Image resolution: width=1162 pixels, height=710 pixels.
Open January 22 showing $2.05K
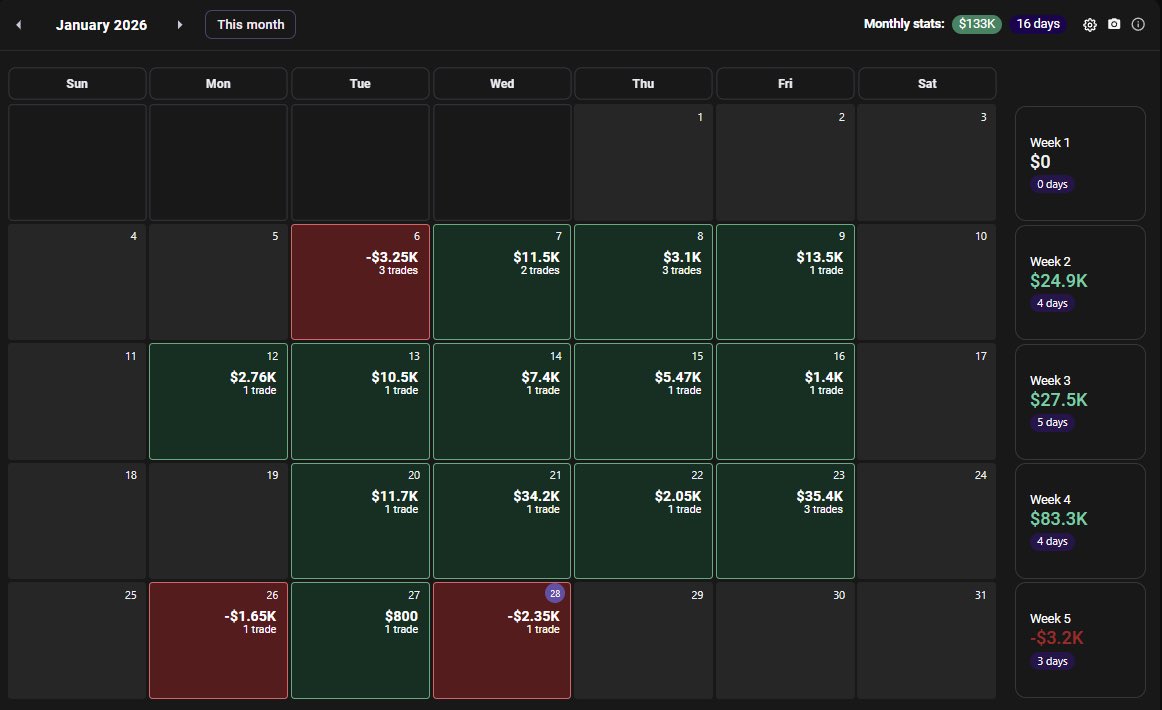click(643, 520)
